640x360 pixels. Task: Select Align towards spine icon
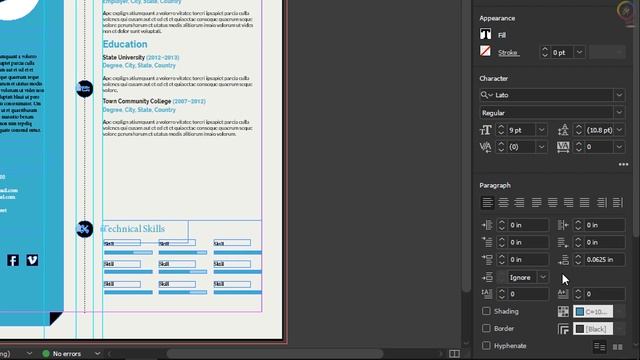[602, 202]
